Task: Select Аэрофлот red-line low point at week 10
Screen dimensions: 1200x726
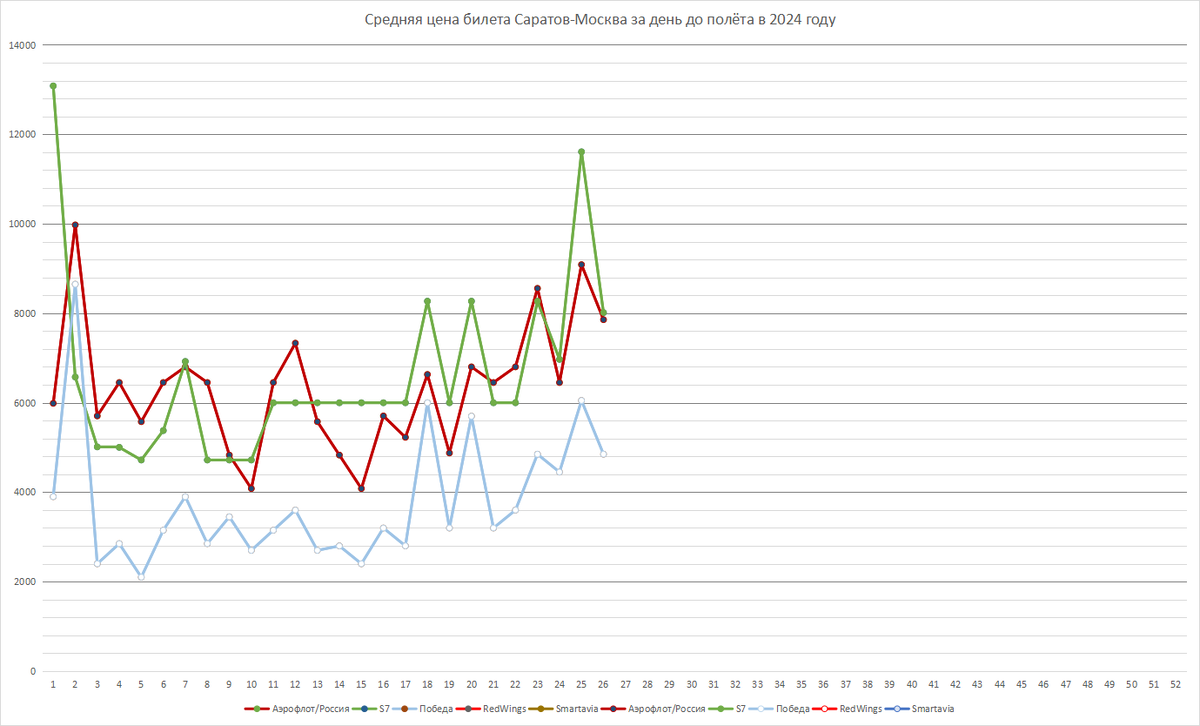Action: [251, 488]
